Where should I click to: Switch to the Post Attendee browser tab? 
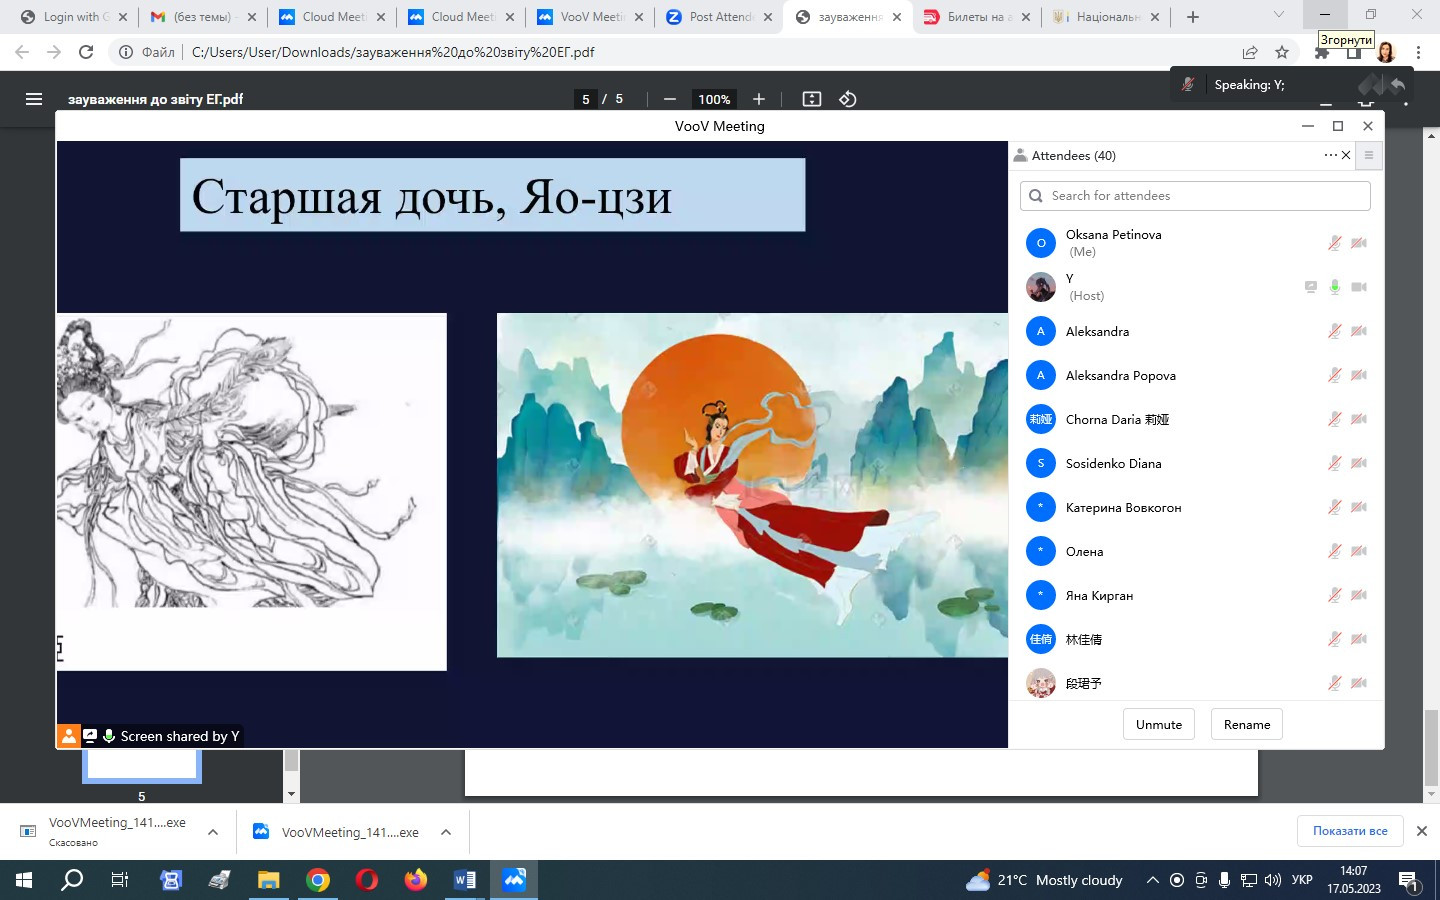(x=720, y=17)
